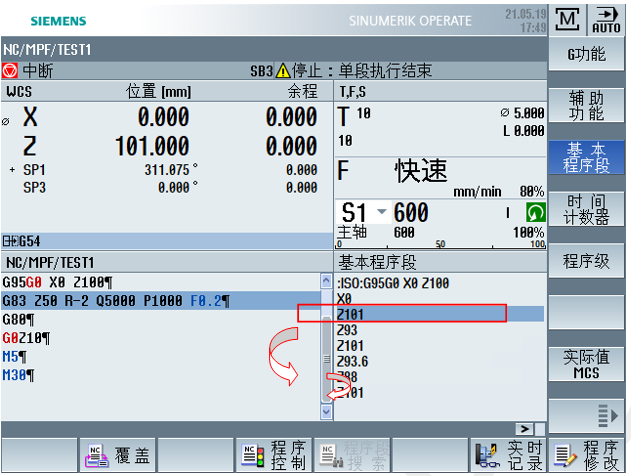Click the X axis position value 0.000

163,117
